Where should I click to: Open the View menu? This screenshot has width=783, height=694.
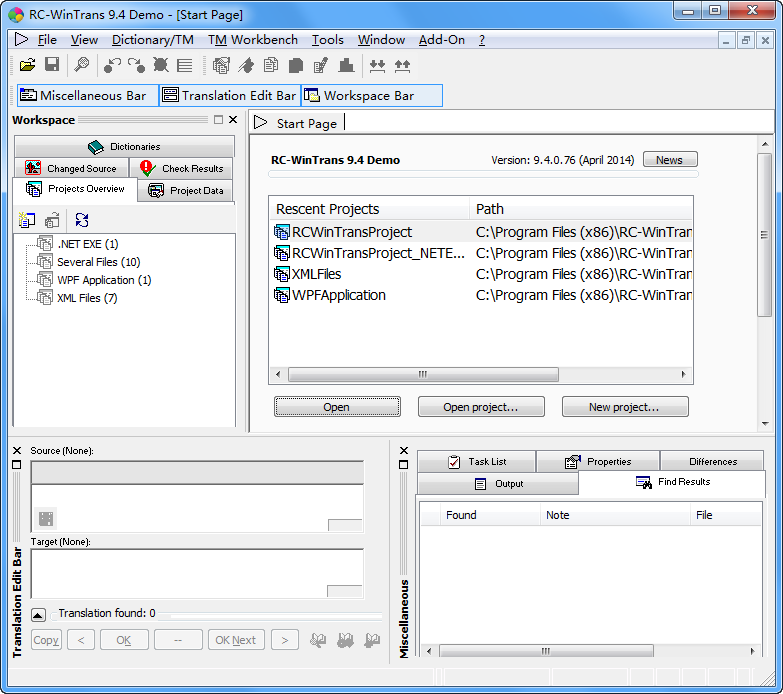coord(84,40)
